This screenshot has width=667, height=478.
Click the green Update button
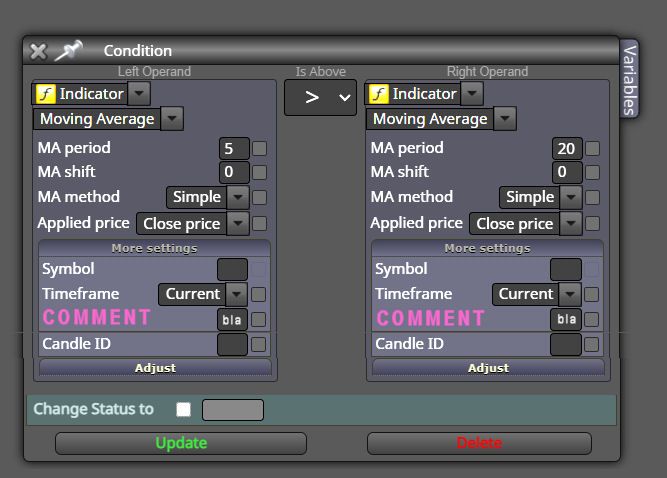coord(181,443)
